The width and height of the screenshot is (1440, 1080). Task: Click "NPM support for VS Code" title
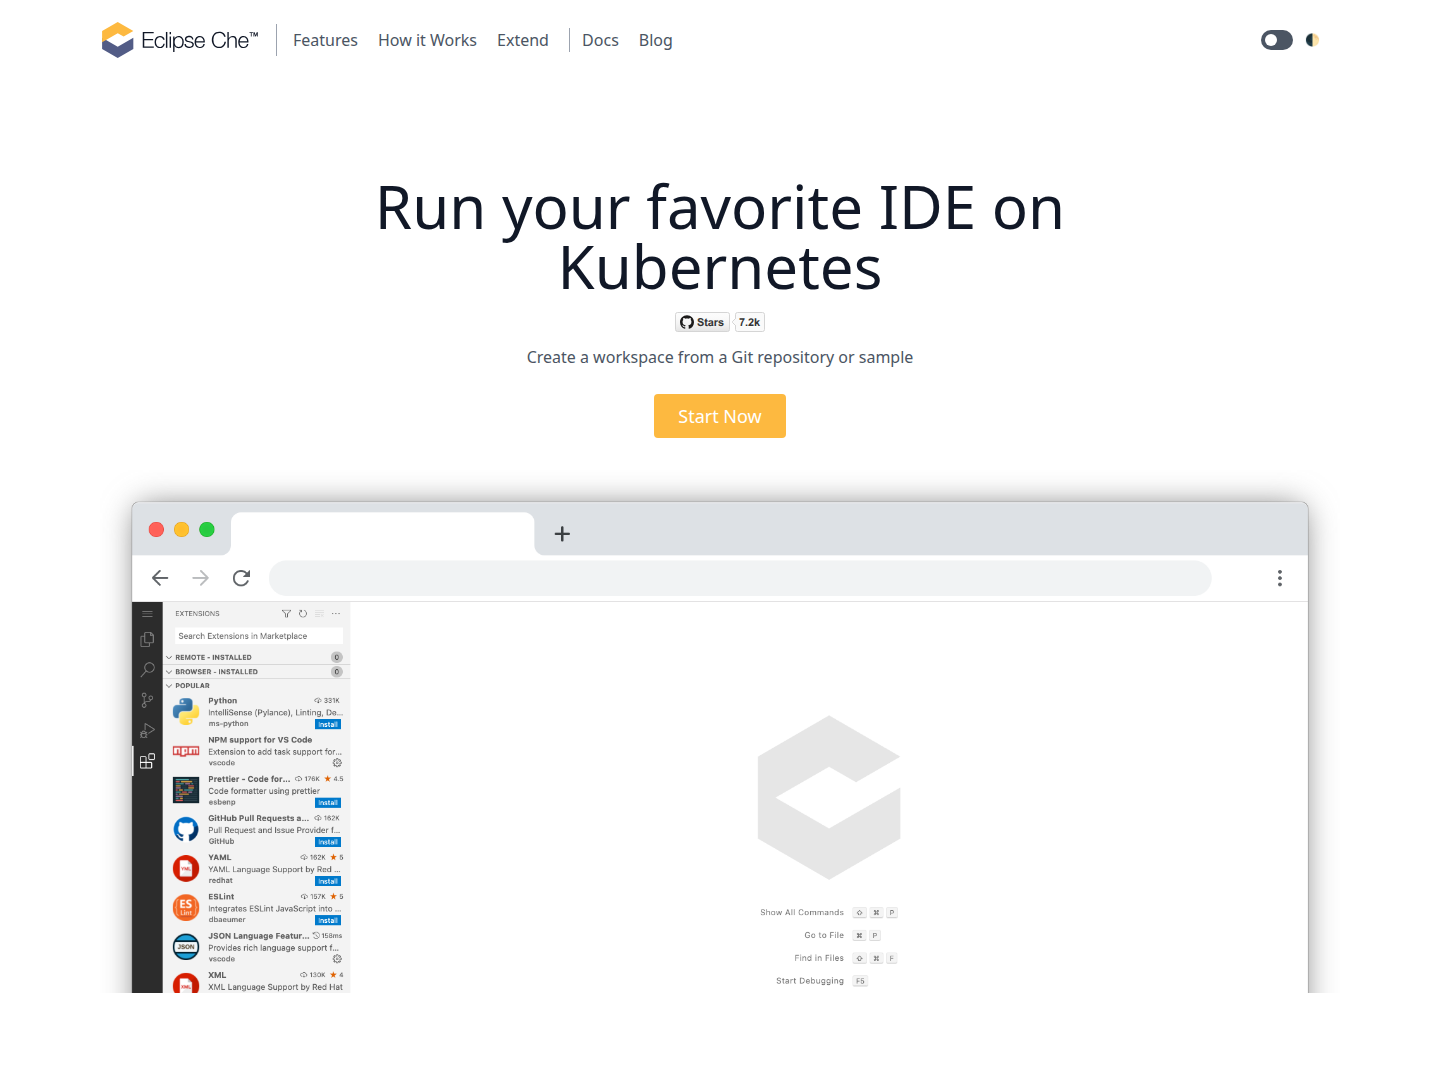tap(260, 740)
